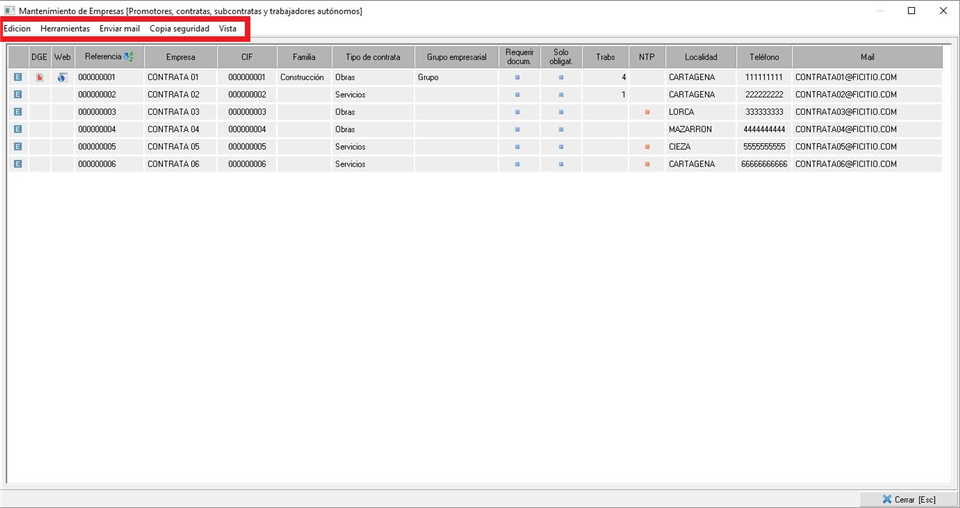
Task: Open the Edicion menu
Action: coord(17,29)
